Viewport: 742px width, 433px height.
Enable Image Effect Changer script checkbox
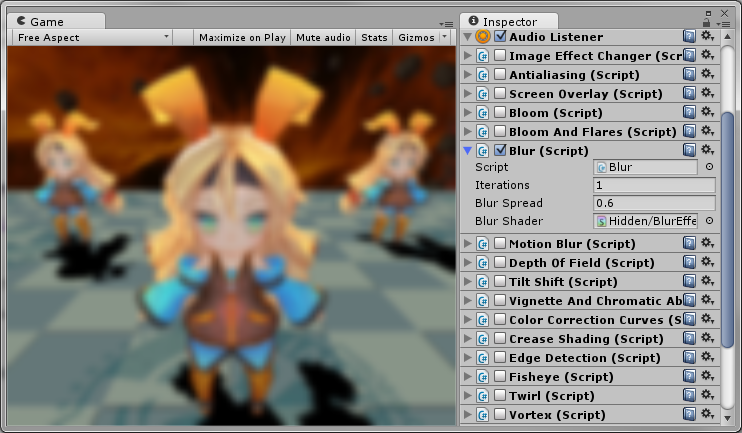click(500, 55)
